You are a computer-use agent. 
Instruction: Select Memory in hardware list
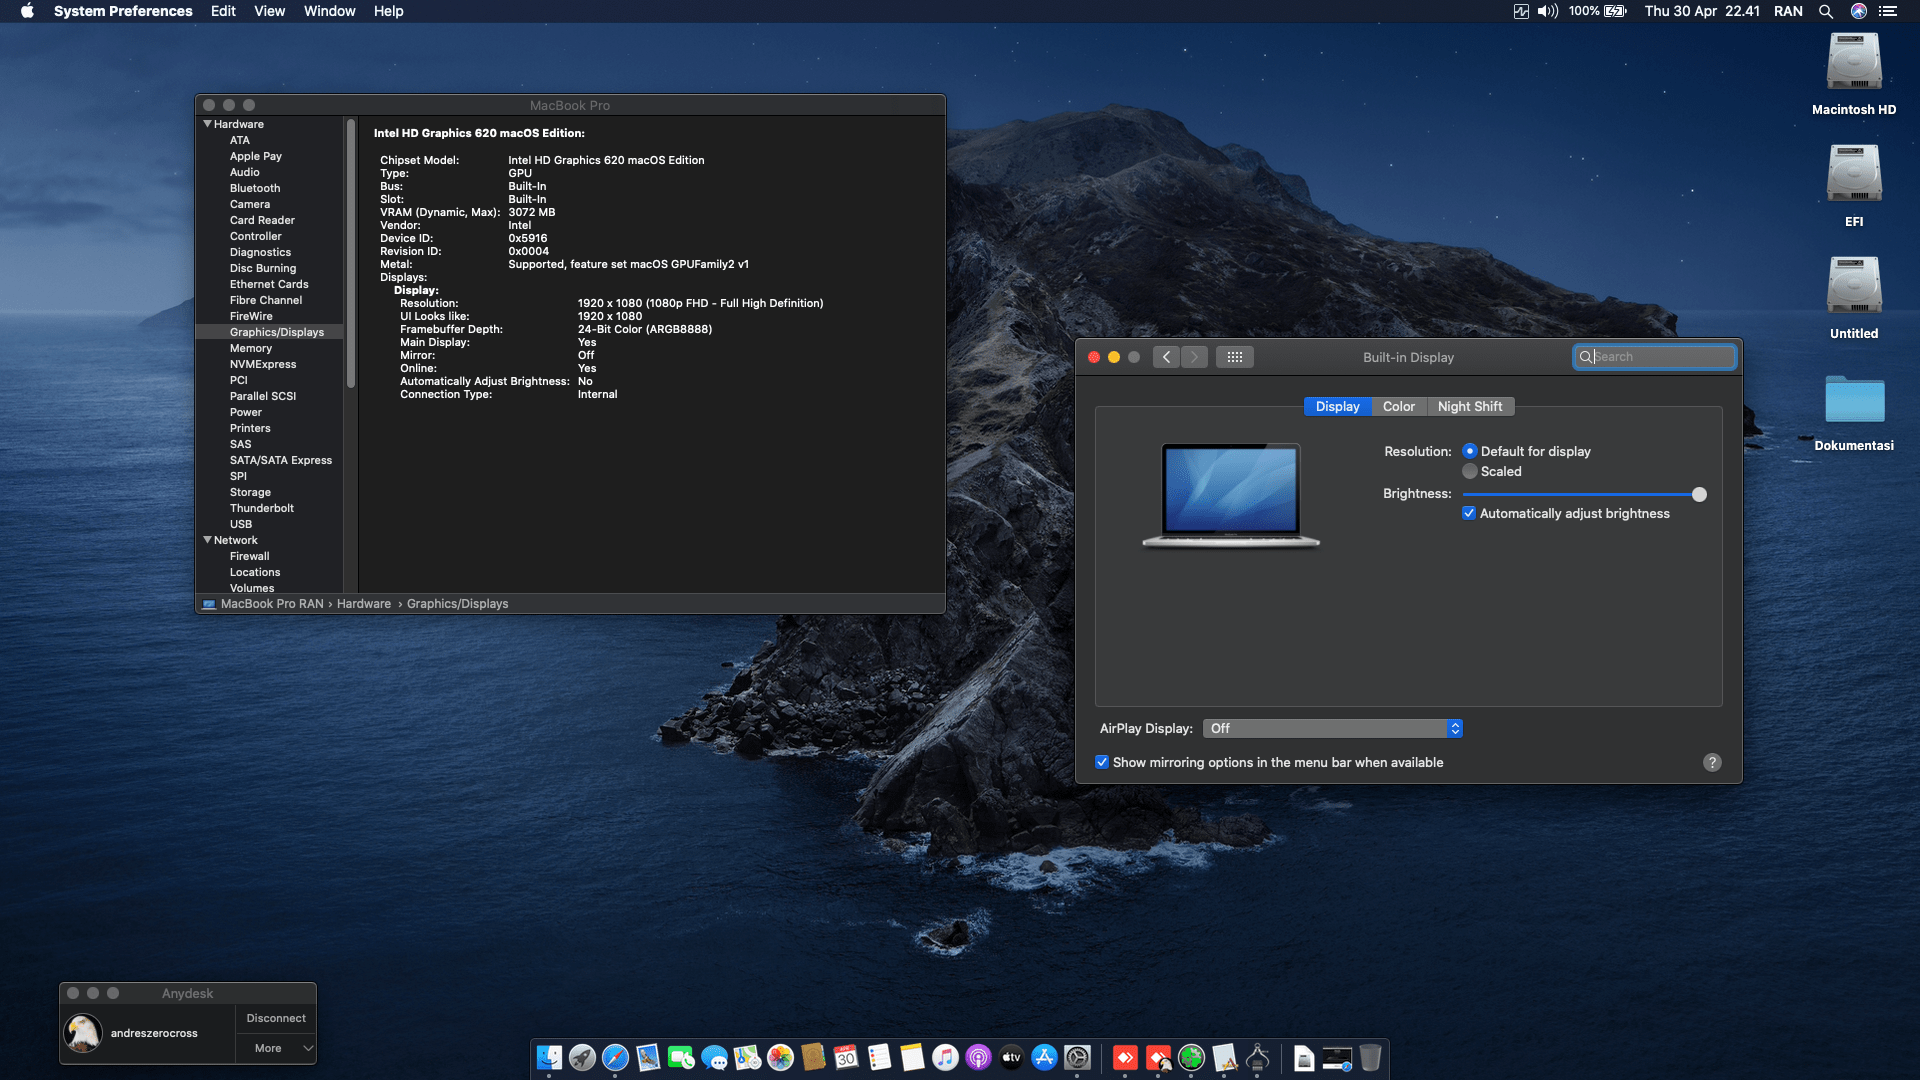(x=251, y=348)
